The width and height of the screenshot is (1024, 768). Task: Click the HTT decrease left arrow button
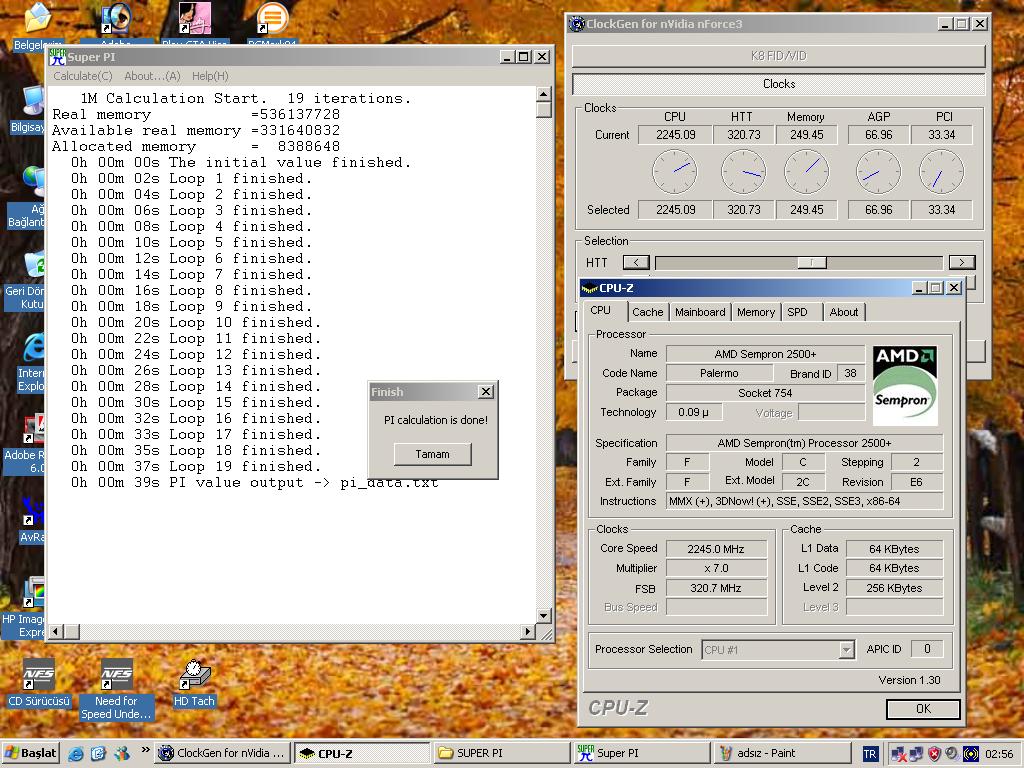(635, 263)
